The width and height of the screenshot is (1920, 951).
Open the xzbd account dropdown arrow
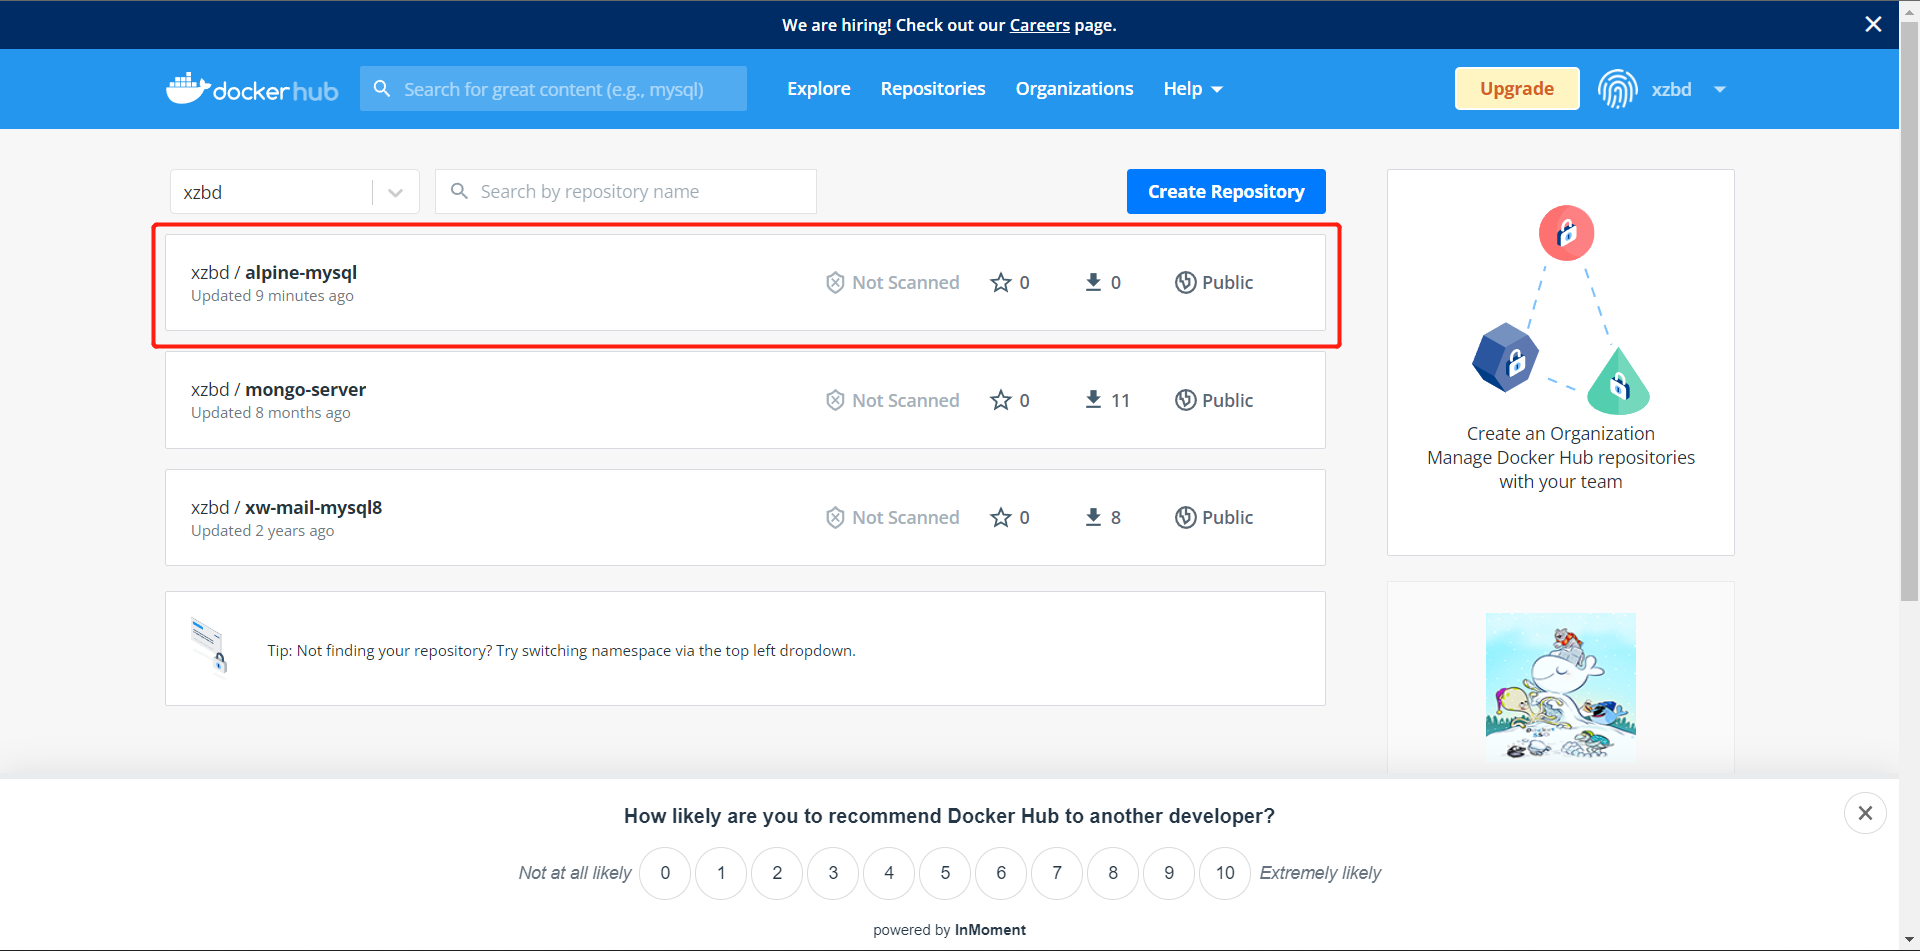click(x=1720, y=89)
